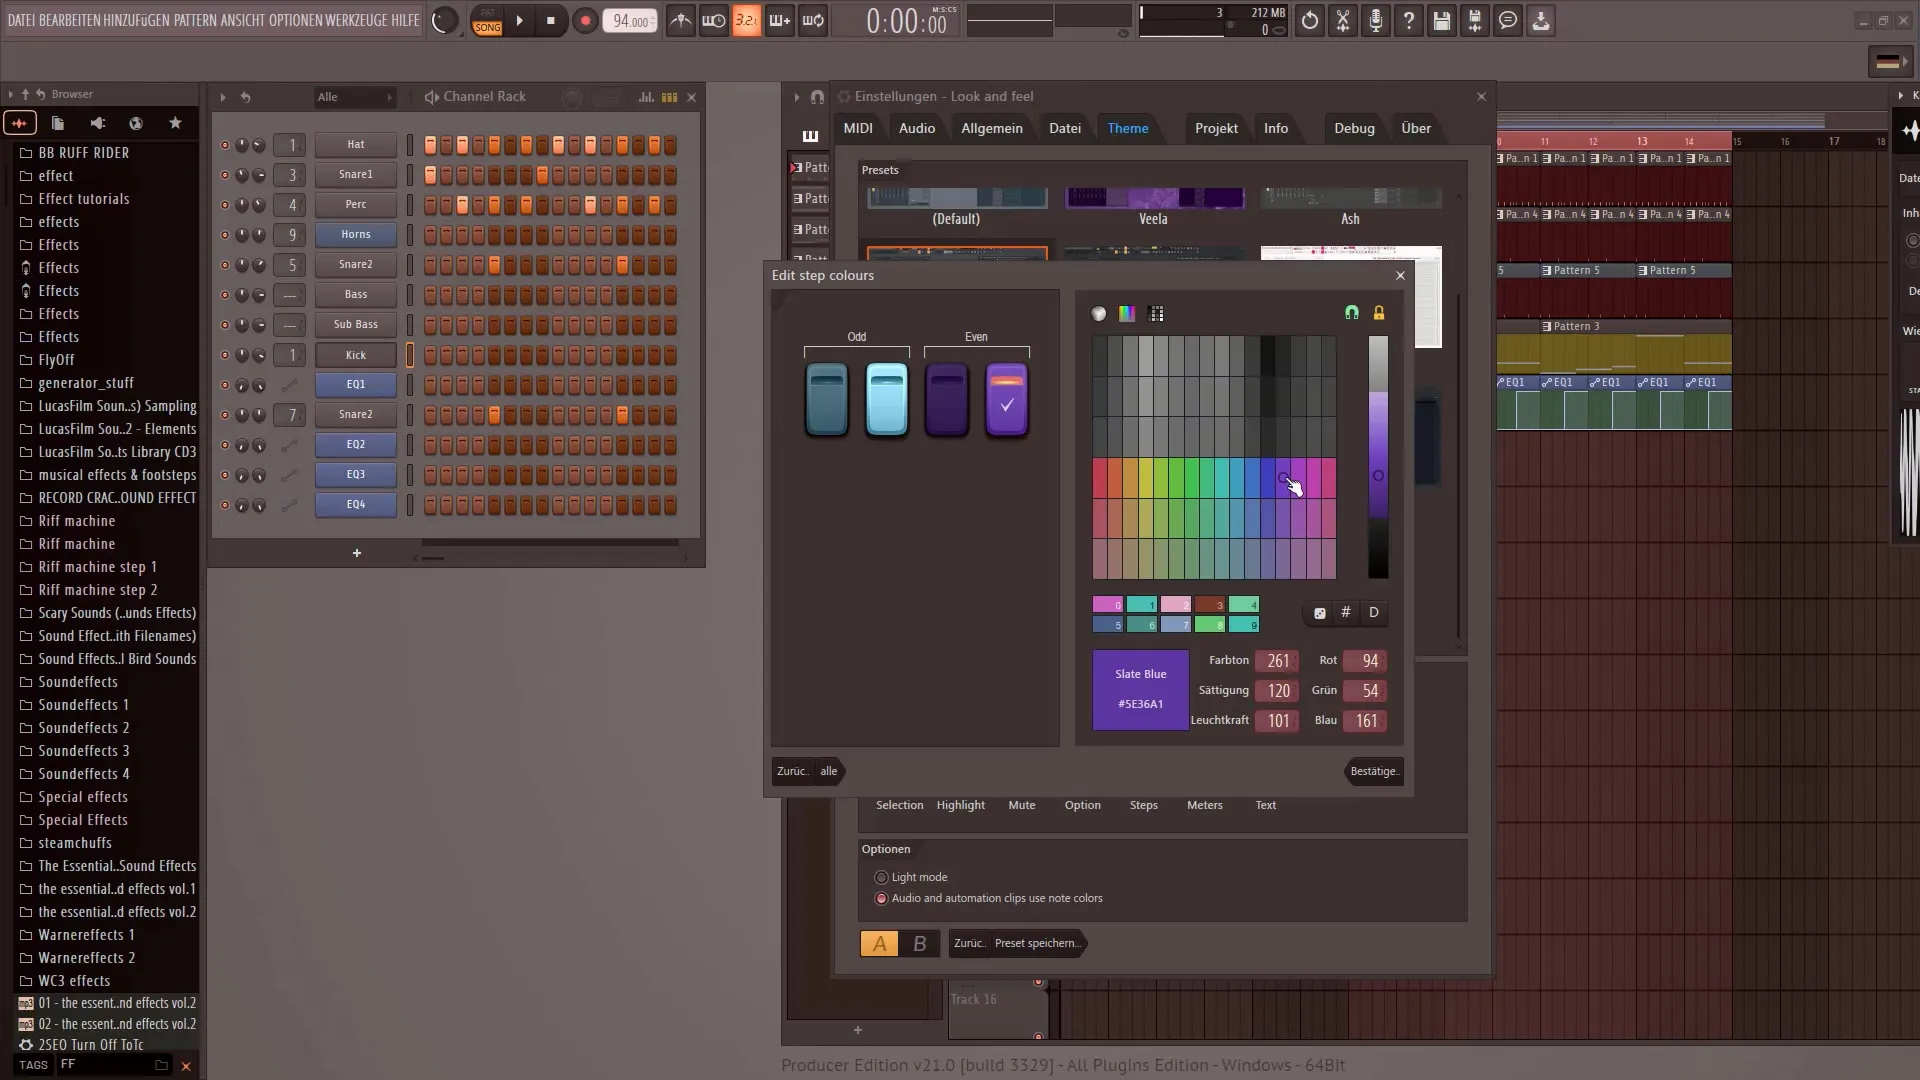The height and width of the screenshot is (1080, 1920).
Task: Click the save project floppy disk icon
Action: pos(1442,21)
